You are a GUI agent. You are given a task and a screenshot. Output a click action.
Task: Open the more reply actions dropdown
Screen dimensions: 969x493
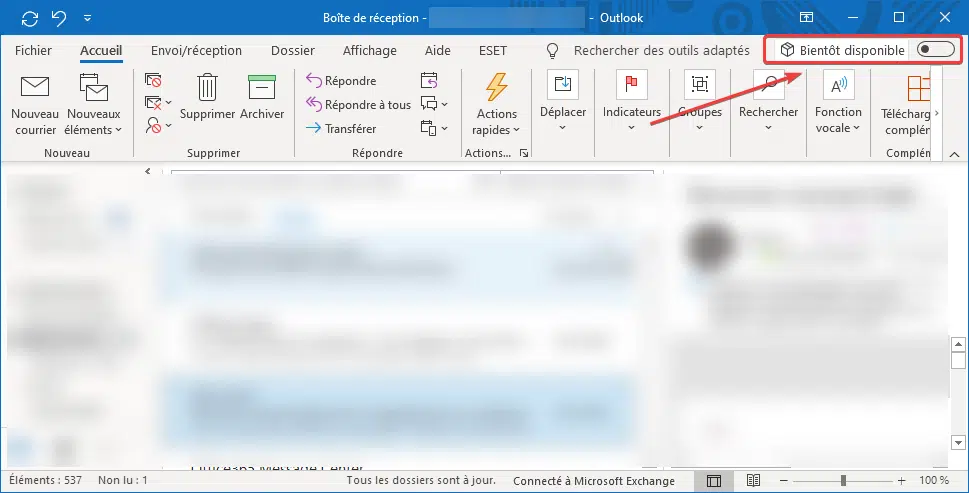(434, 128)
